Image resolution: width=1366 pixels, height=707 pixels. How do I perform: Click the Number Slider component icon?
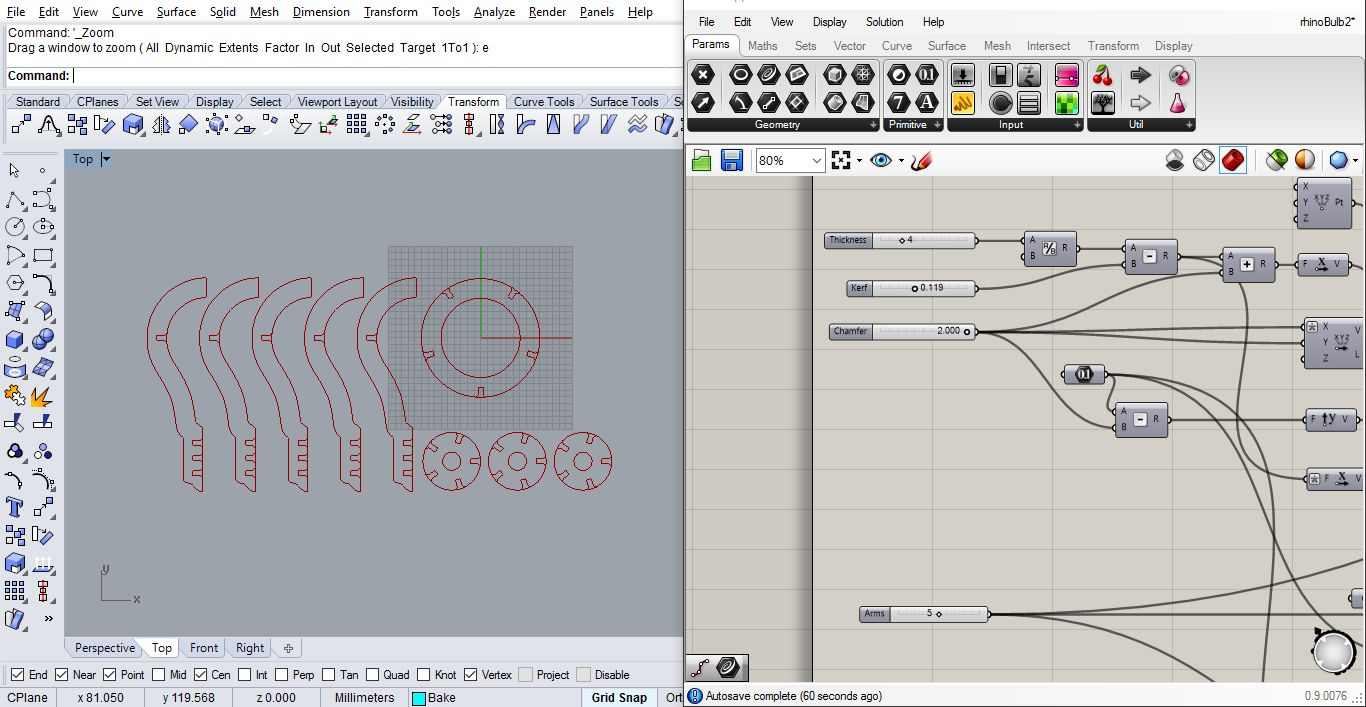coord(963,75)
